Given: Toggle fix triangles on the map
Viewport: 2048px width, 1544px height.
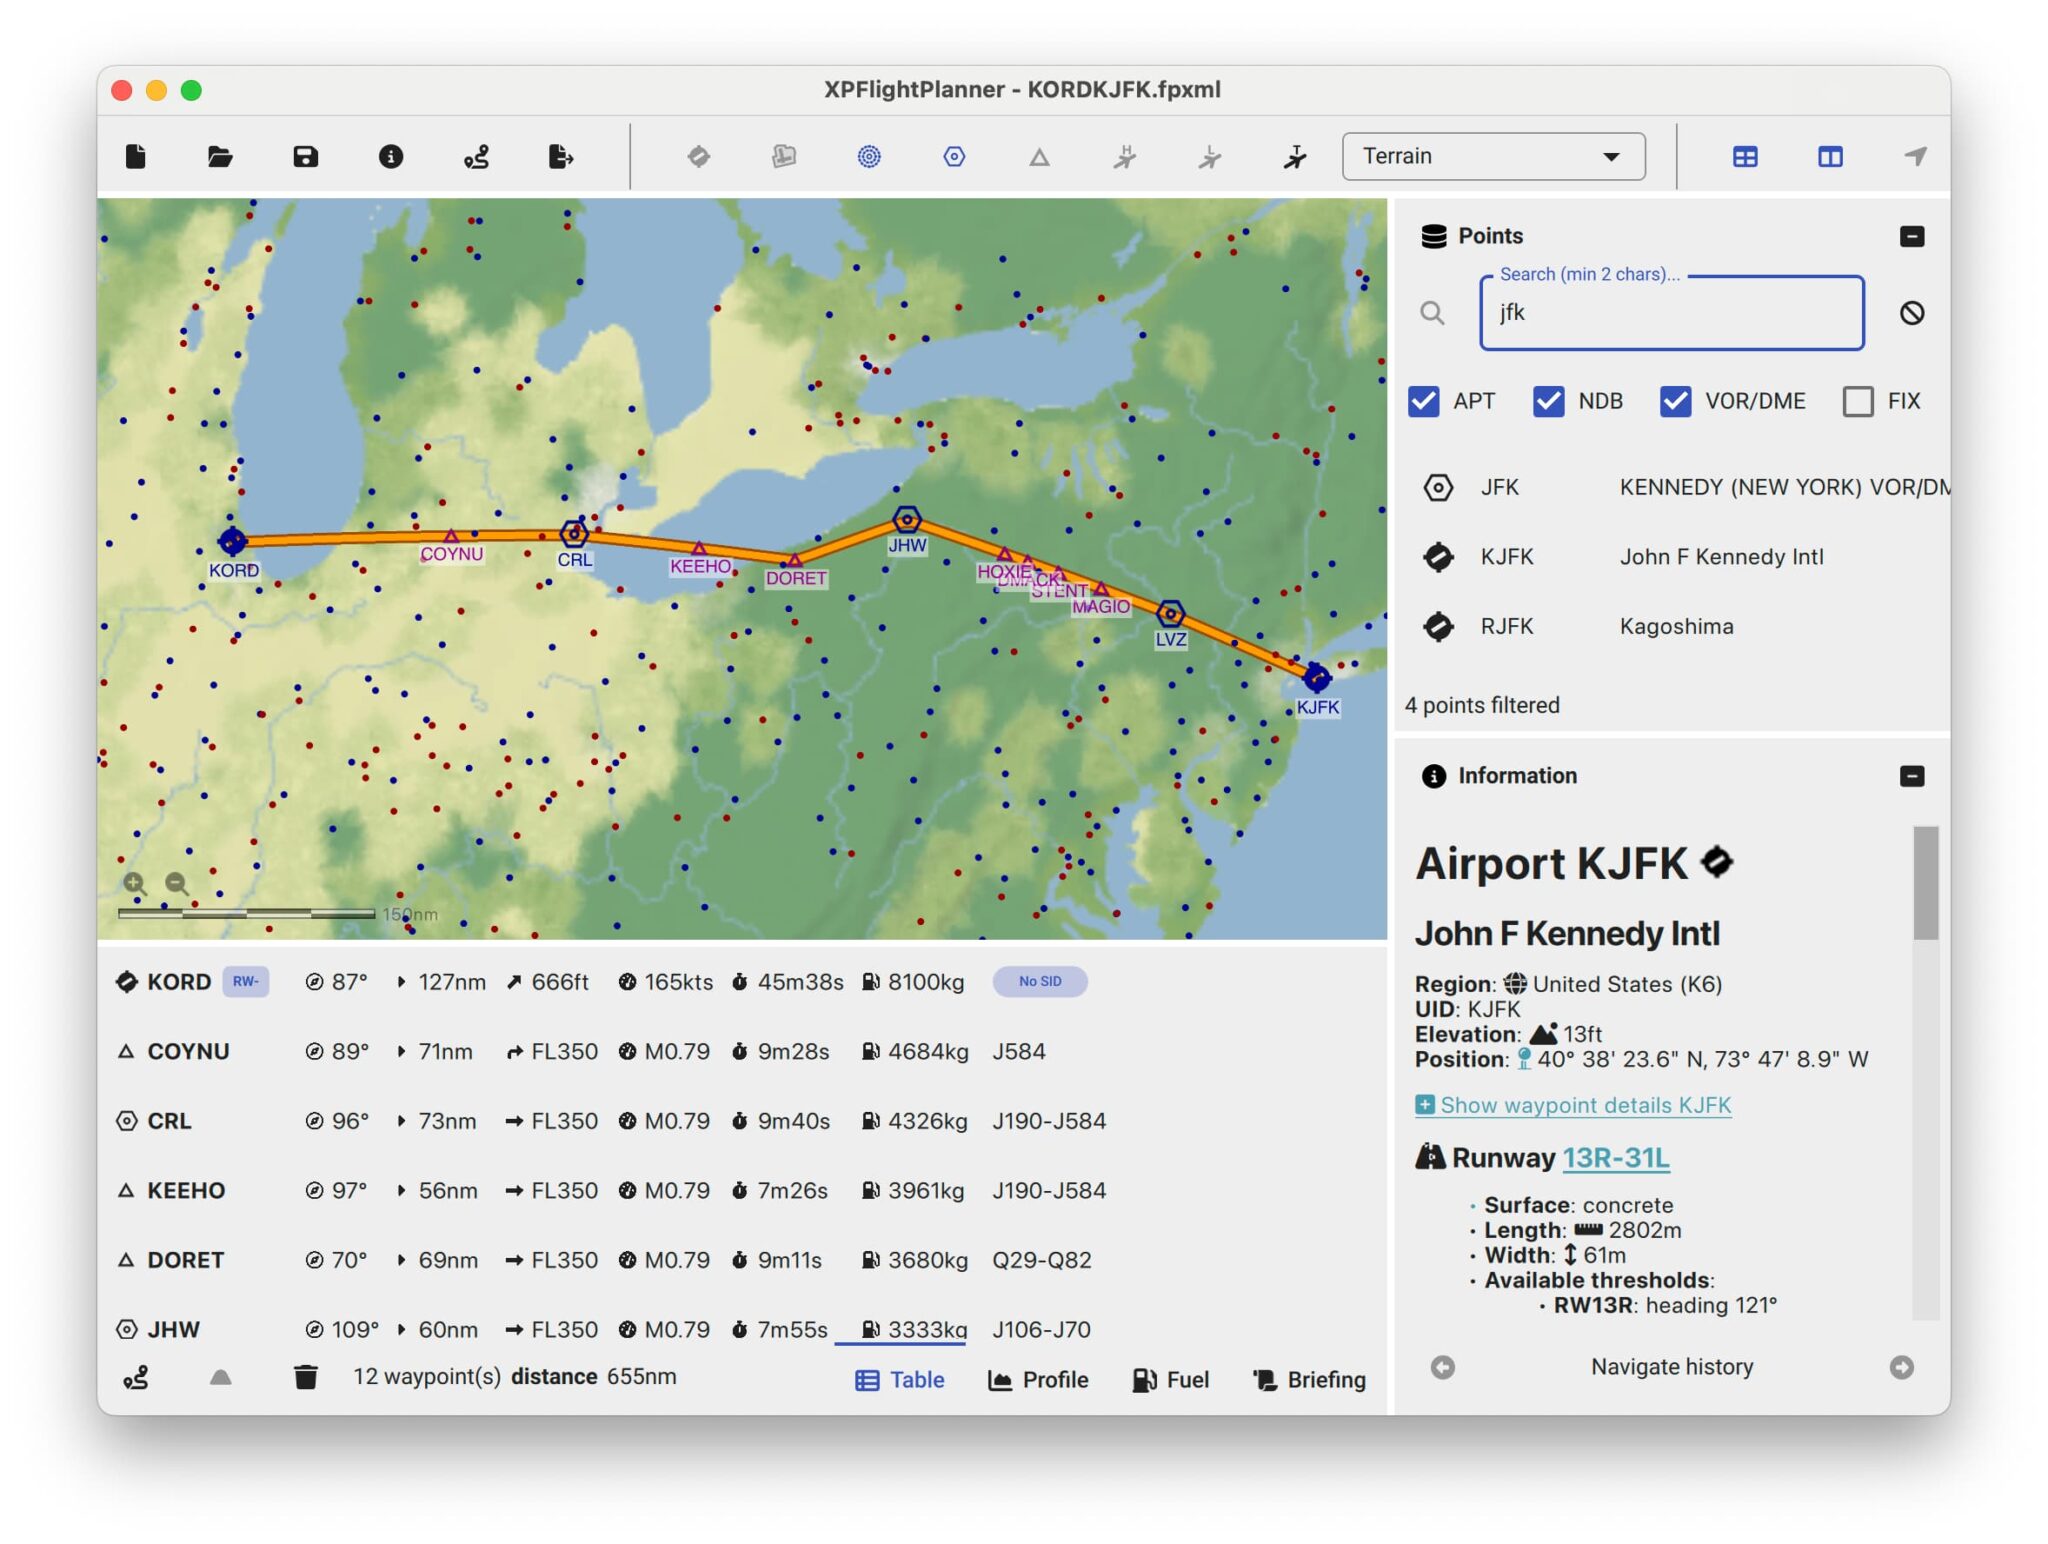Looking at the screenshot, I should click(1040, 156).
